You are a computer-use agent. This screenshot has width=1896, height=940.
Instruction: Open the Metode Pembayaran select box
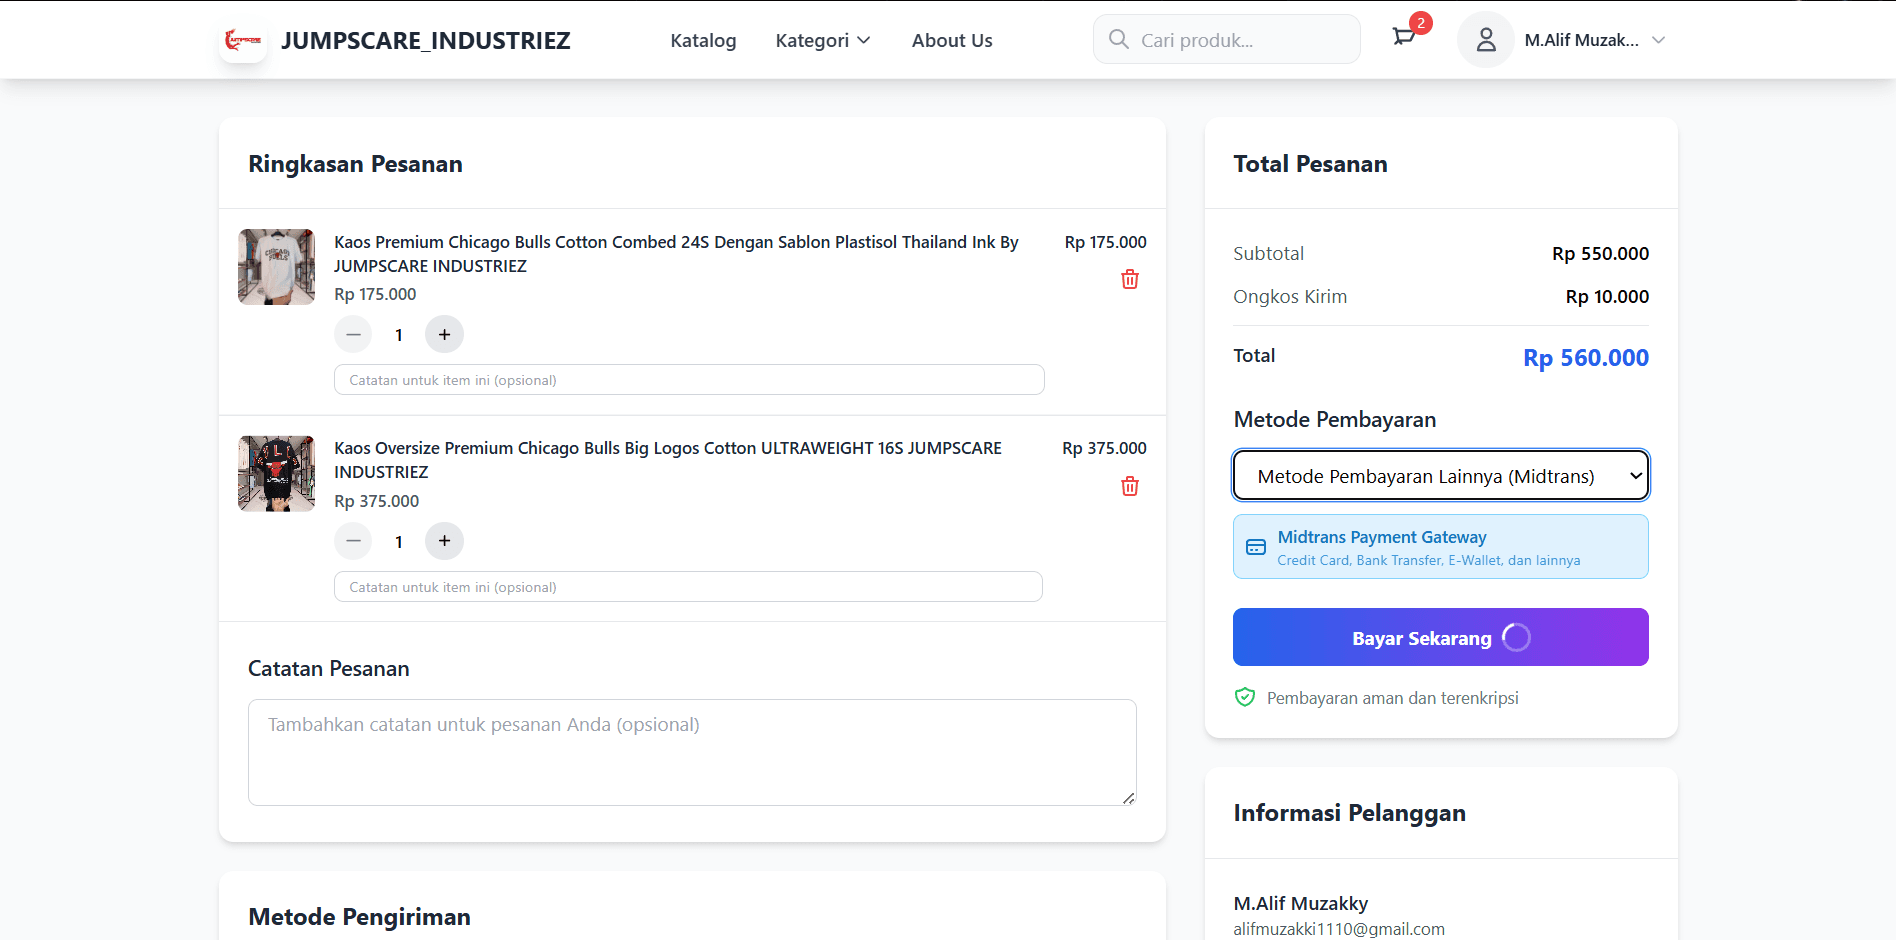1441,476
